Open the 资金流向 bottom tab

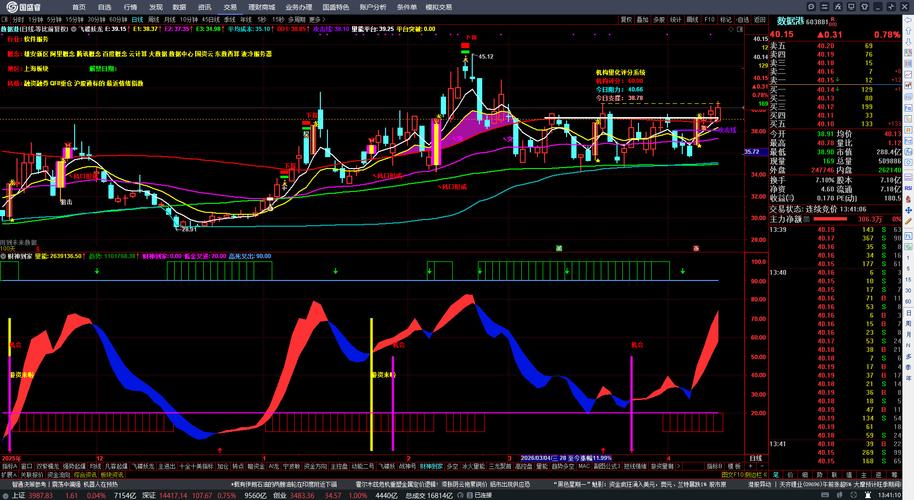click(59, 475)
